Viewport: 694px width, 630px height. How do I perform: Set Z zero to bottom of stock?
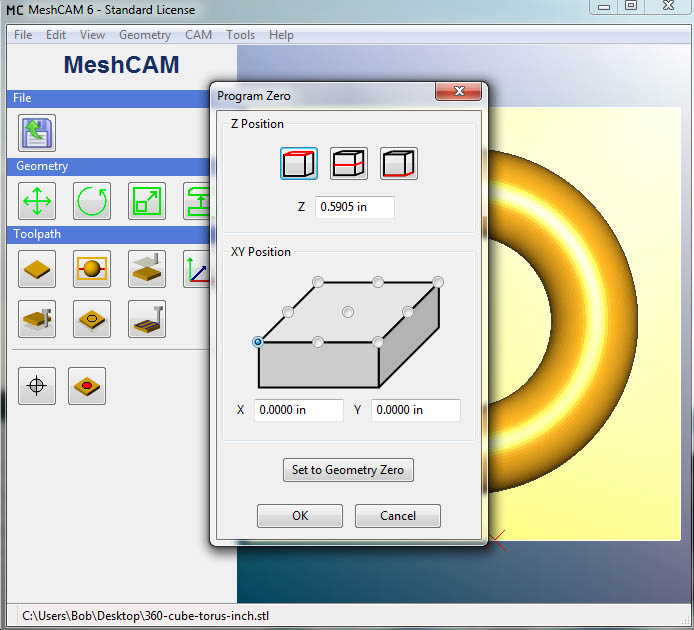coord(399,164)
